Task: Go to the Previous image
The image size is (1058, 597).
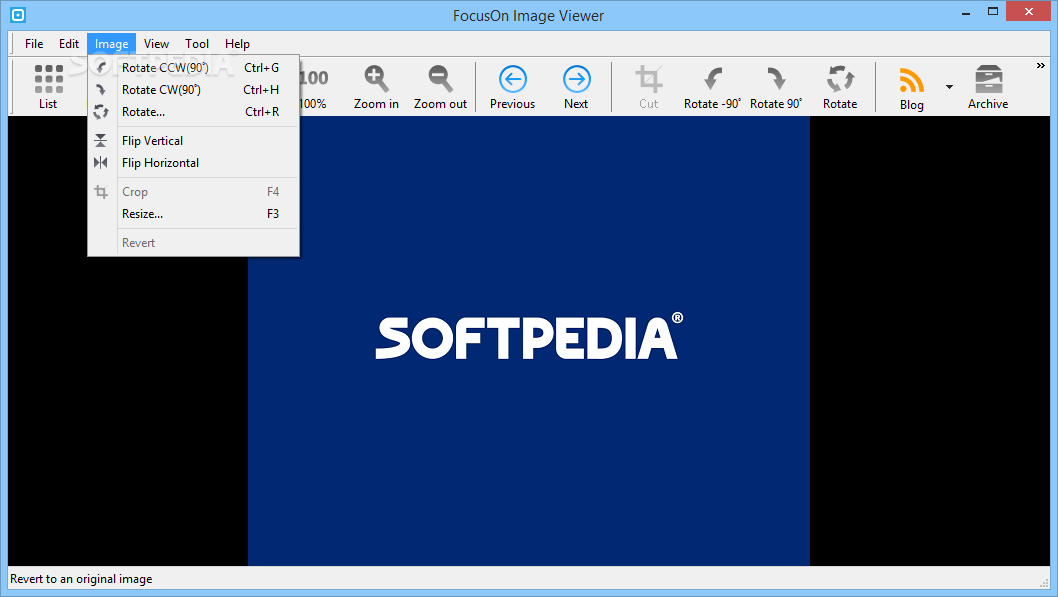Action: point(512,86)
